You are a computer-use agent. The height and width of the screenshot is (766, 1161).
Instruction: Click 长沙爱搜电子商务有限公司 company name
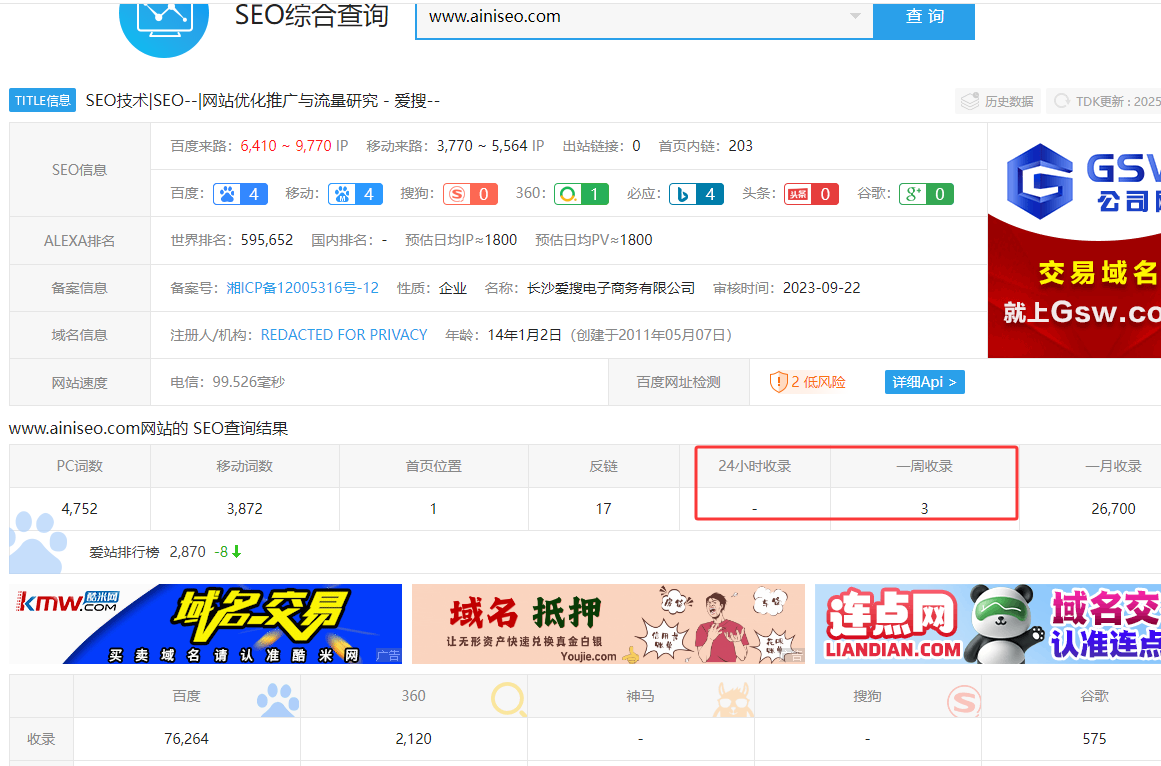(x=611, y=288)
